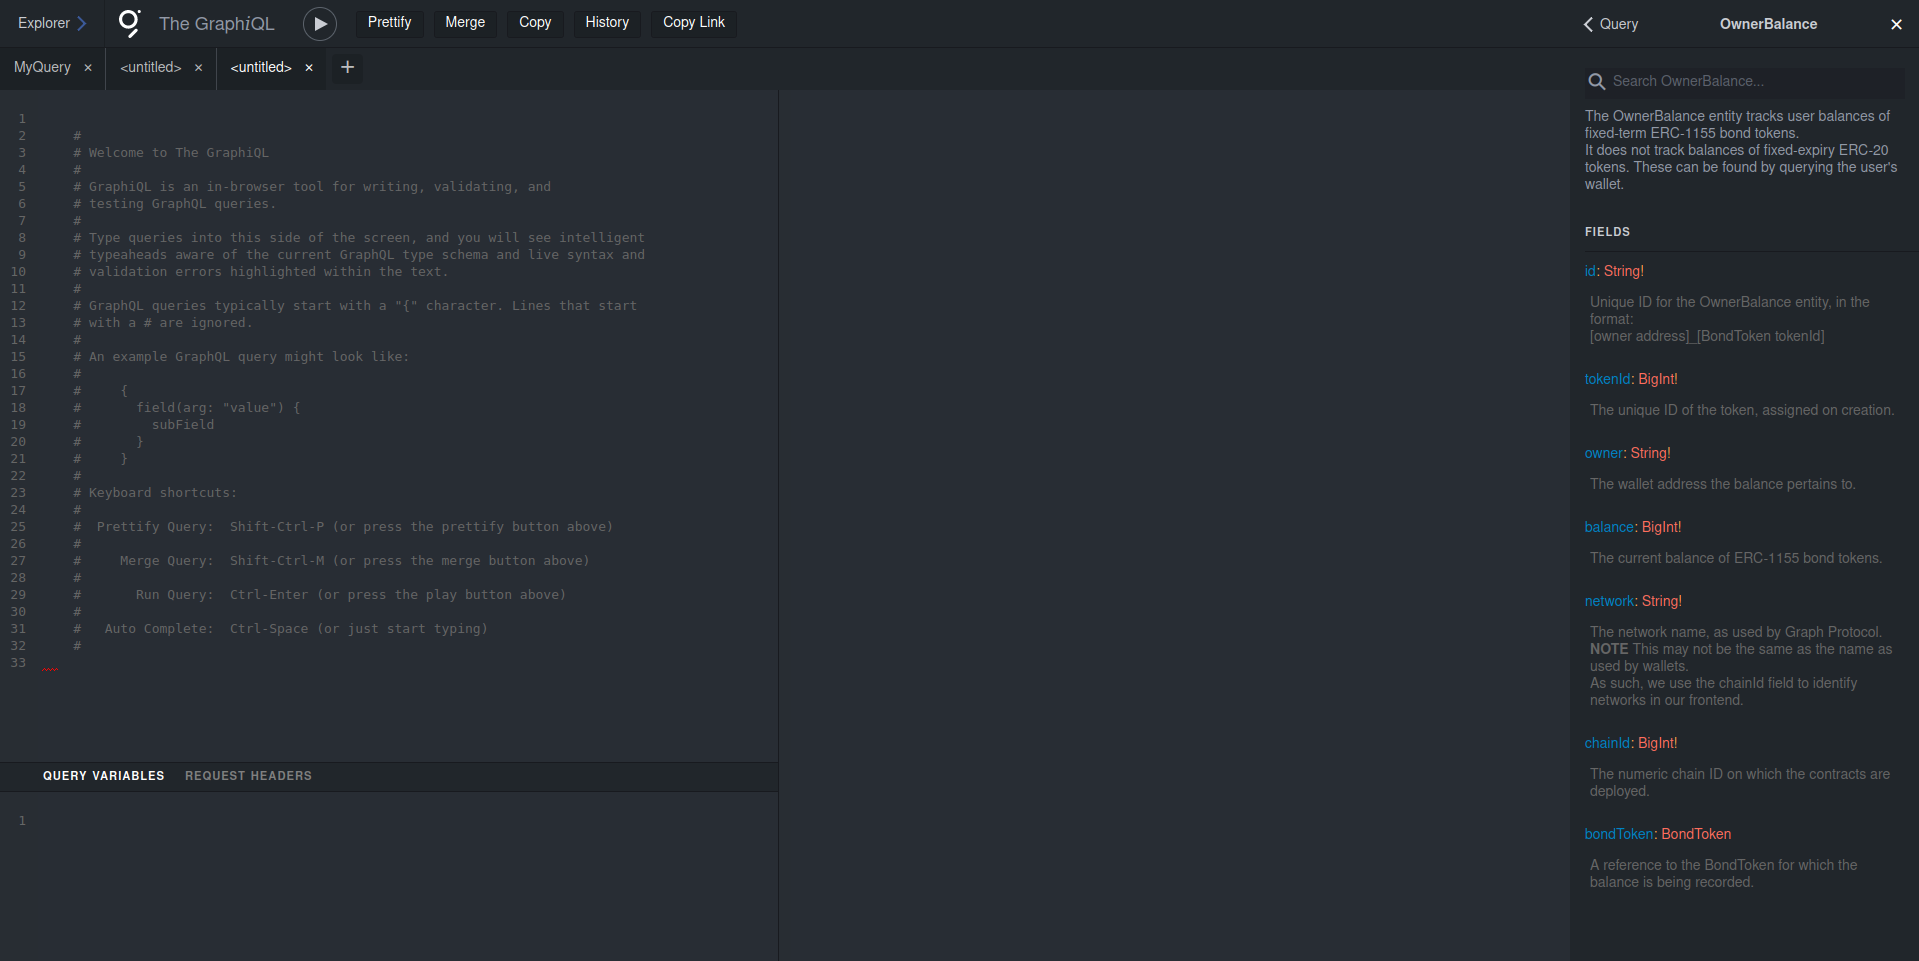Switch to the MyQuery tab

coord(42,67)
